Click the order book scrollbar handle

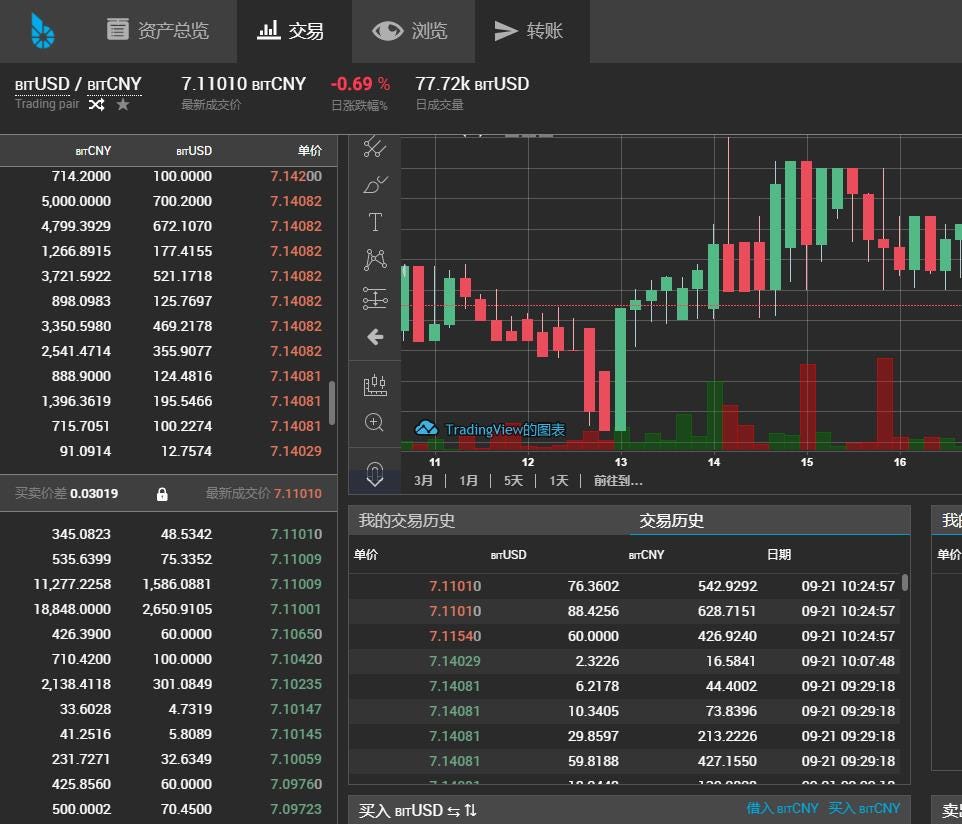pos(332,403)
